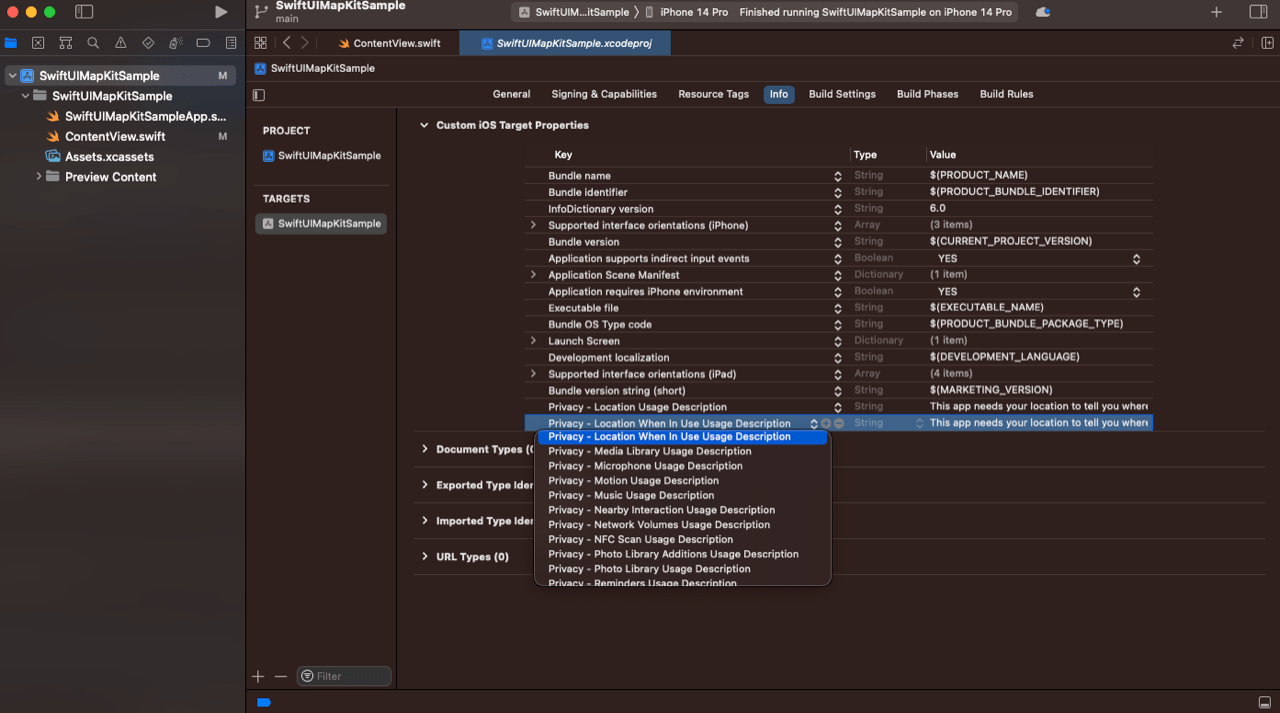Open the Find navigator magnifier icon
1280x713 pixels.
(x=93, y=43)
